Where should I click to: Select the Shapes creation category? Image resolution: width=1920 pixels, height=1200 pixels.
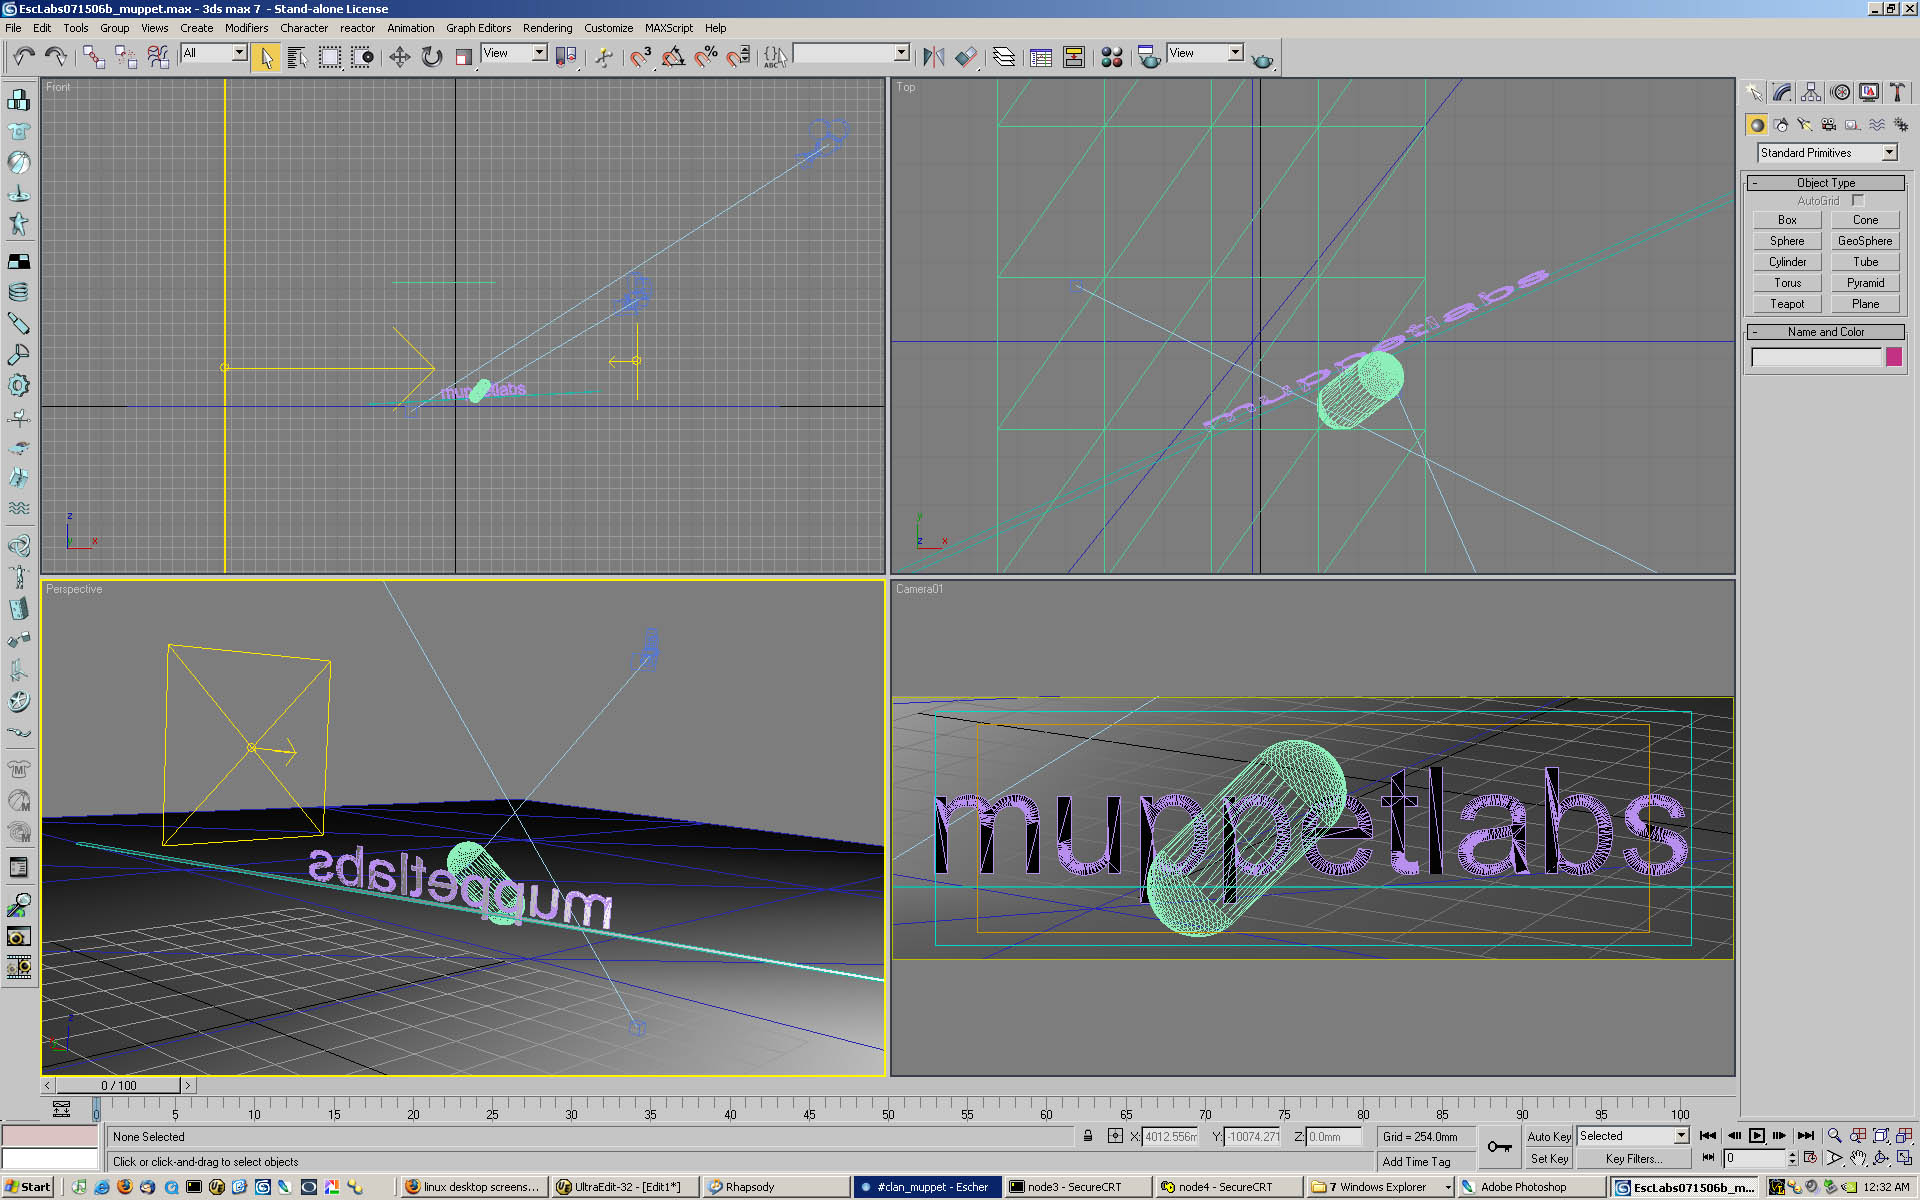click(x=1781, y=125)
